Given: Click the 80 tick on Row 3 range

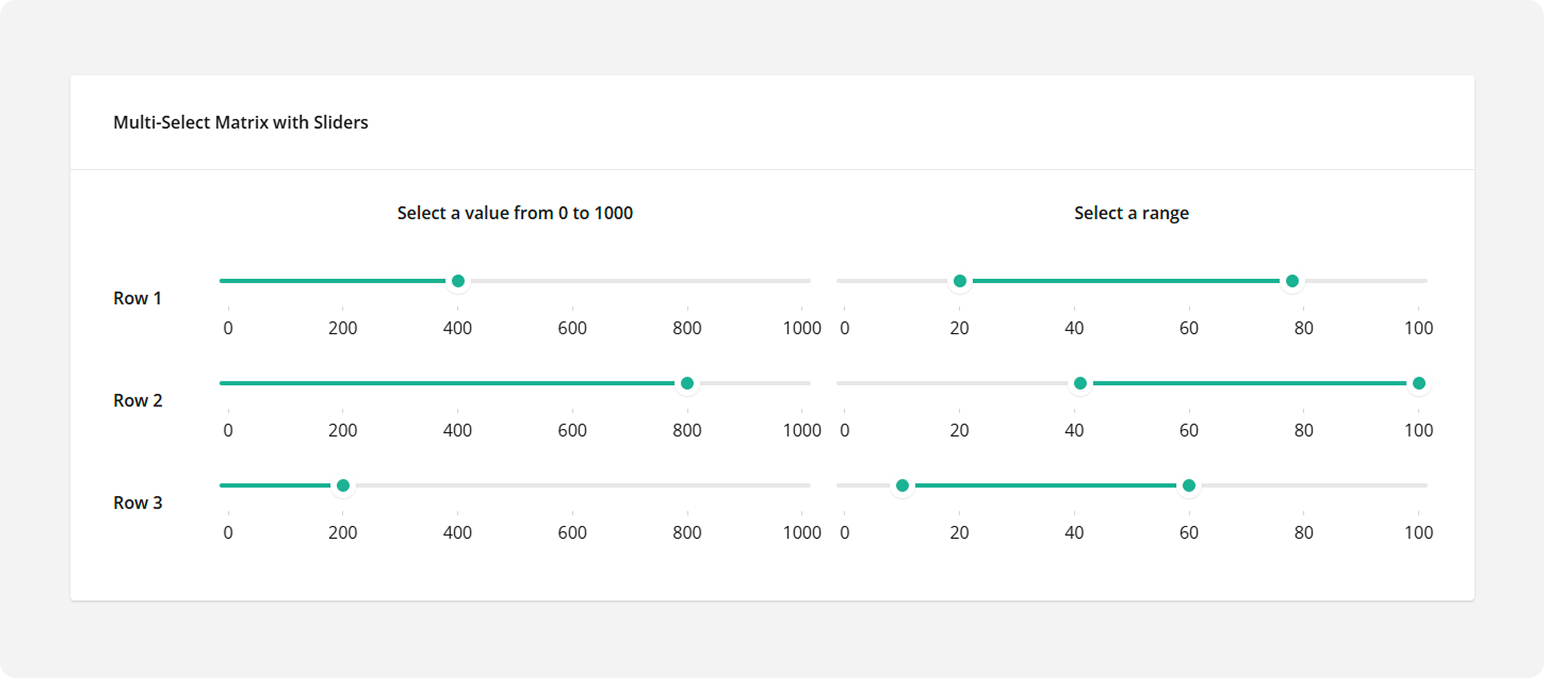Looking at the screenshot, I should [1304, 532].
